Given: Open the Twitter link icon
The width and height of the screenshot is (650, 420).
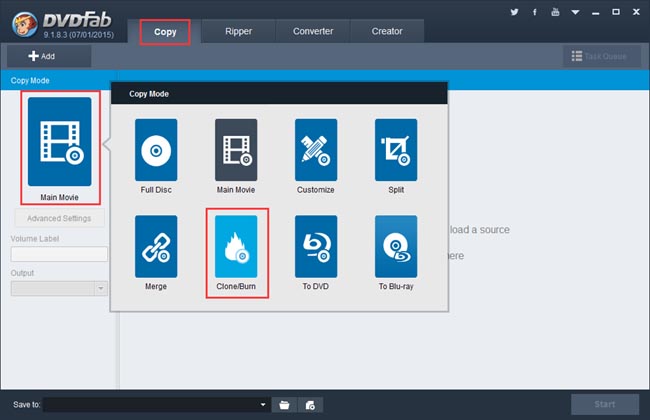Looking at the screenshot, I should point(514,12).
